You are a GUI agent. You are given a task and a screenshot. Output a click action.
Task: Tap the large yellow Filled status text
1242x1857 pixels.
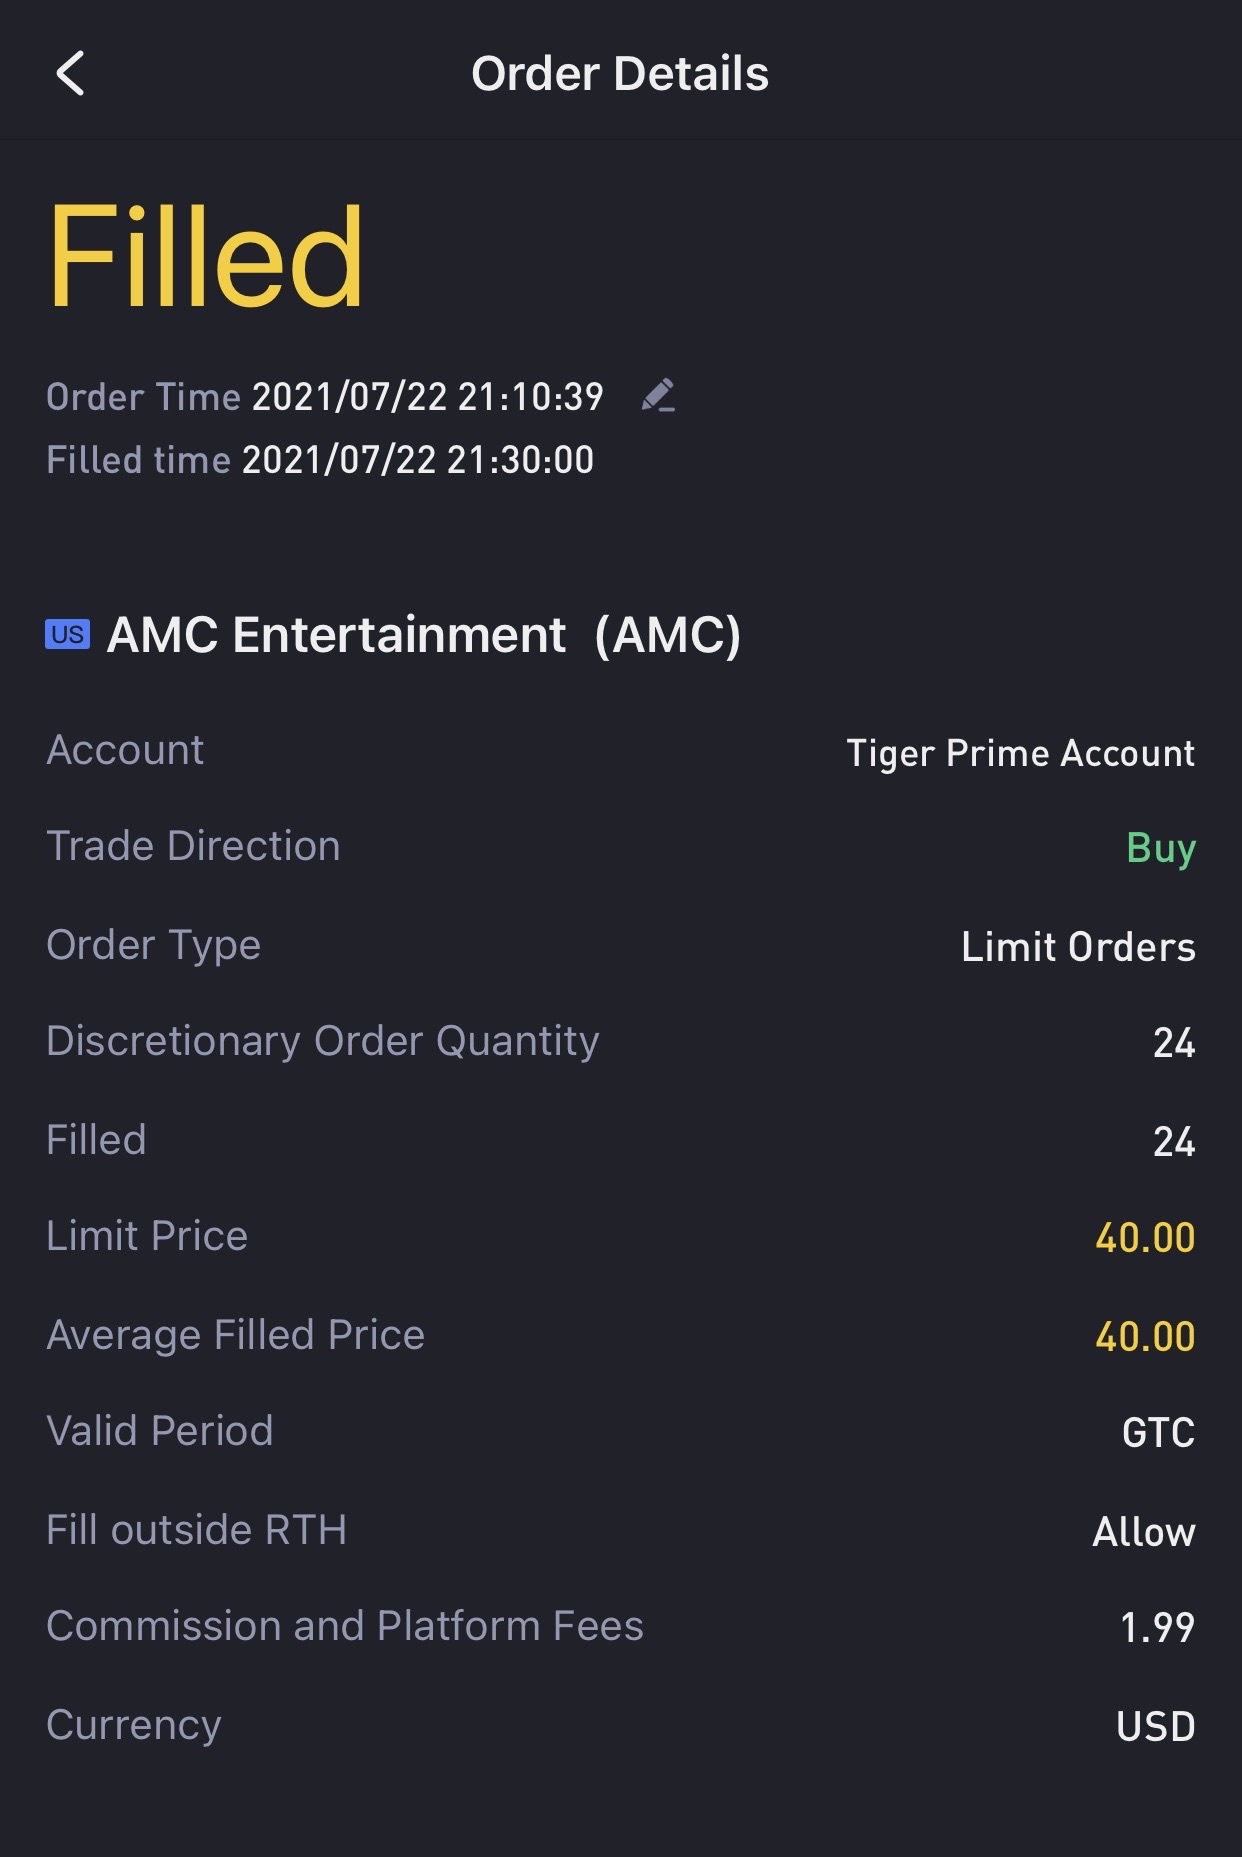click(205, 256)
